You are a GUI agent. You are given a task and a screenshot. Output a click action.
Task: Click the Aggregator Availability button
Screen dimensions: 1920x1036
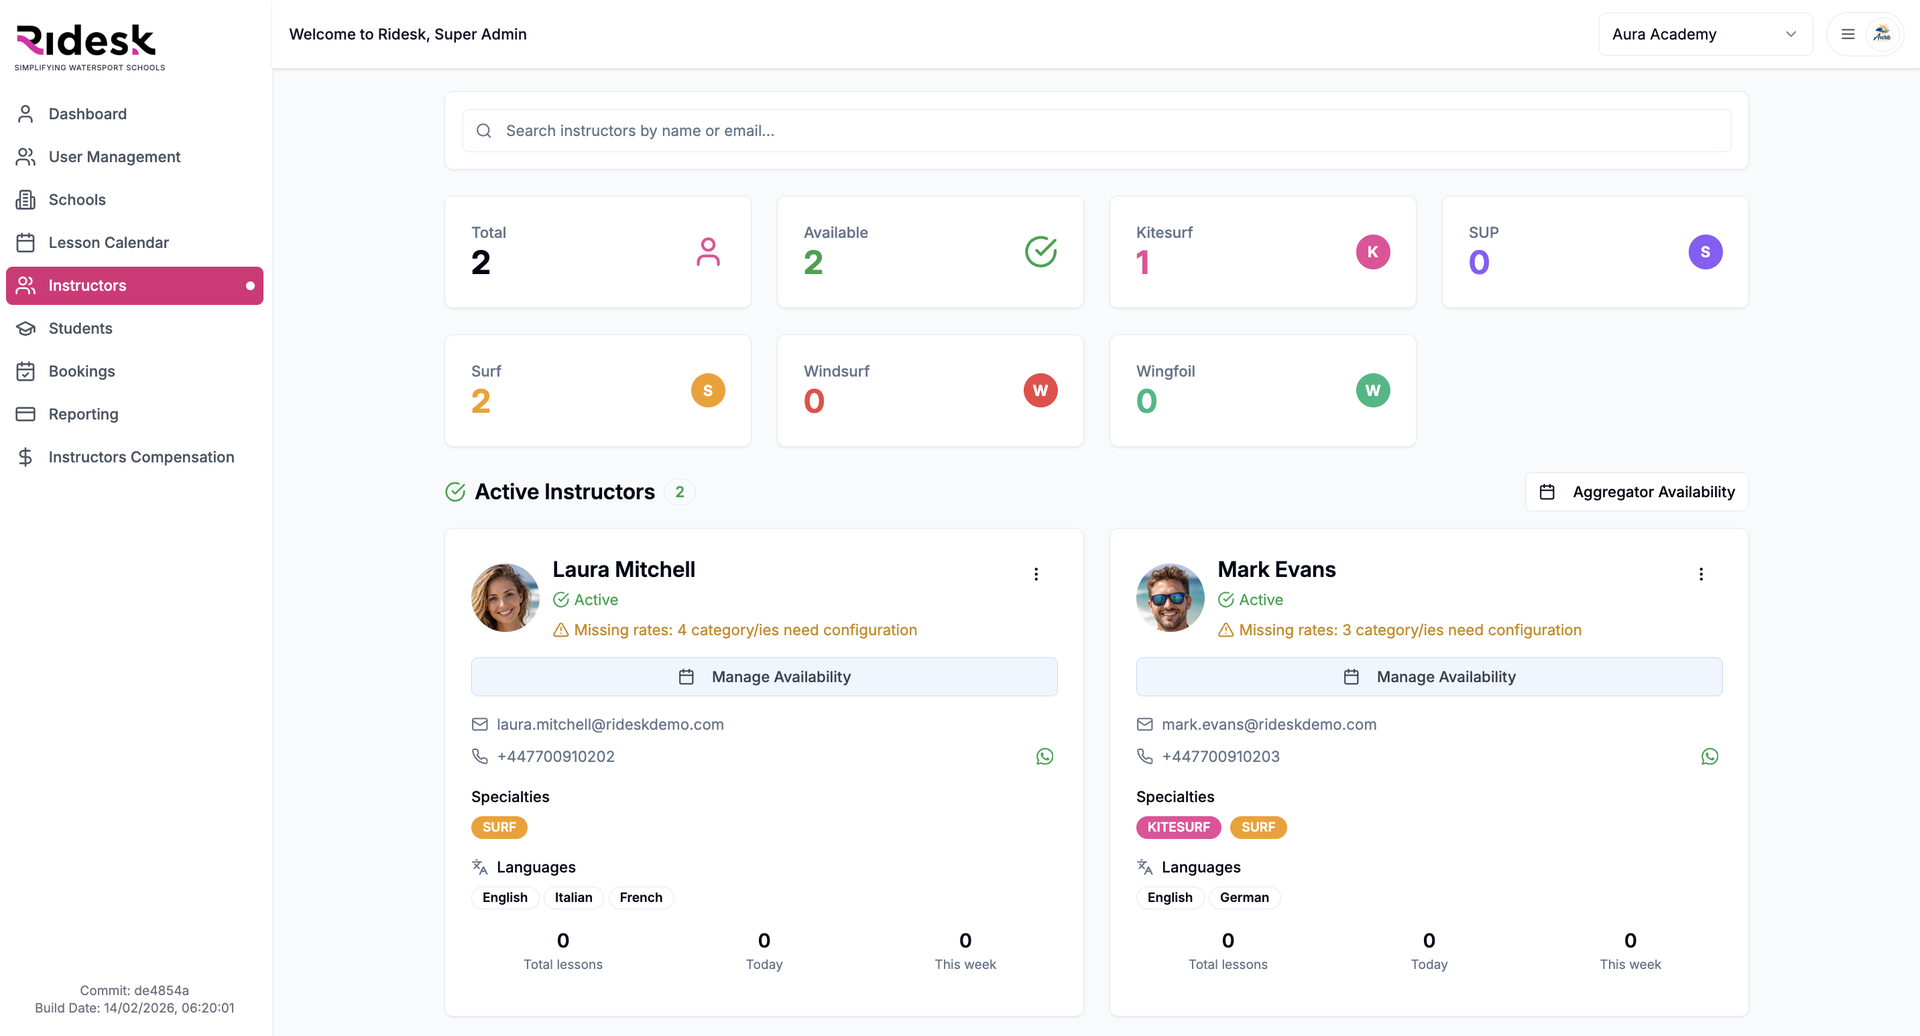[1637, 492]
